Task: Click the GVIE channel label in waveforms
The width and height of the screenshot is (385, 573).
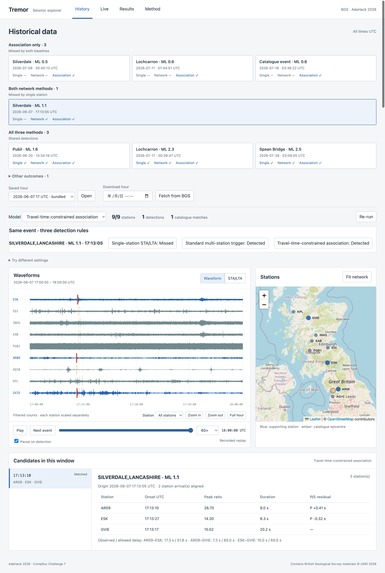Action: (x=17, y=393)
